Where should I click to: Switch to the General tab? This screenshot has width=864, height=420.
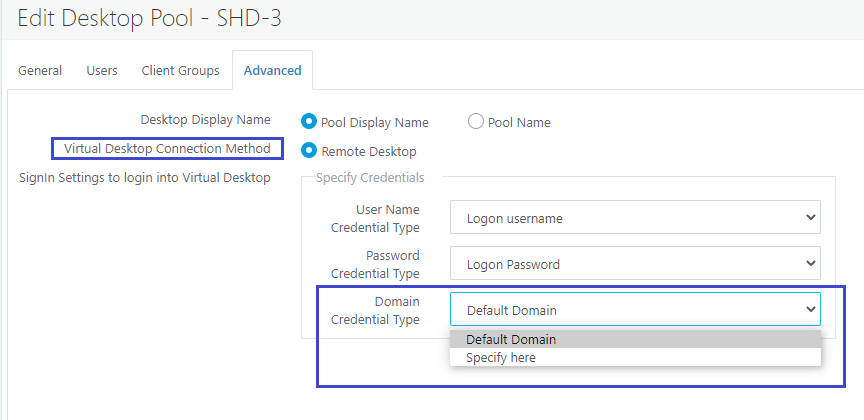tap(40, 71)
